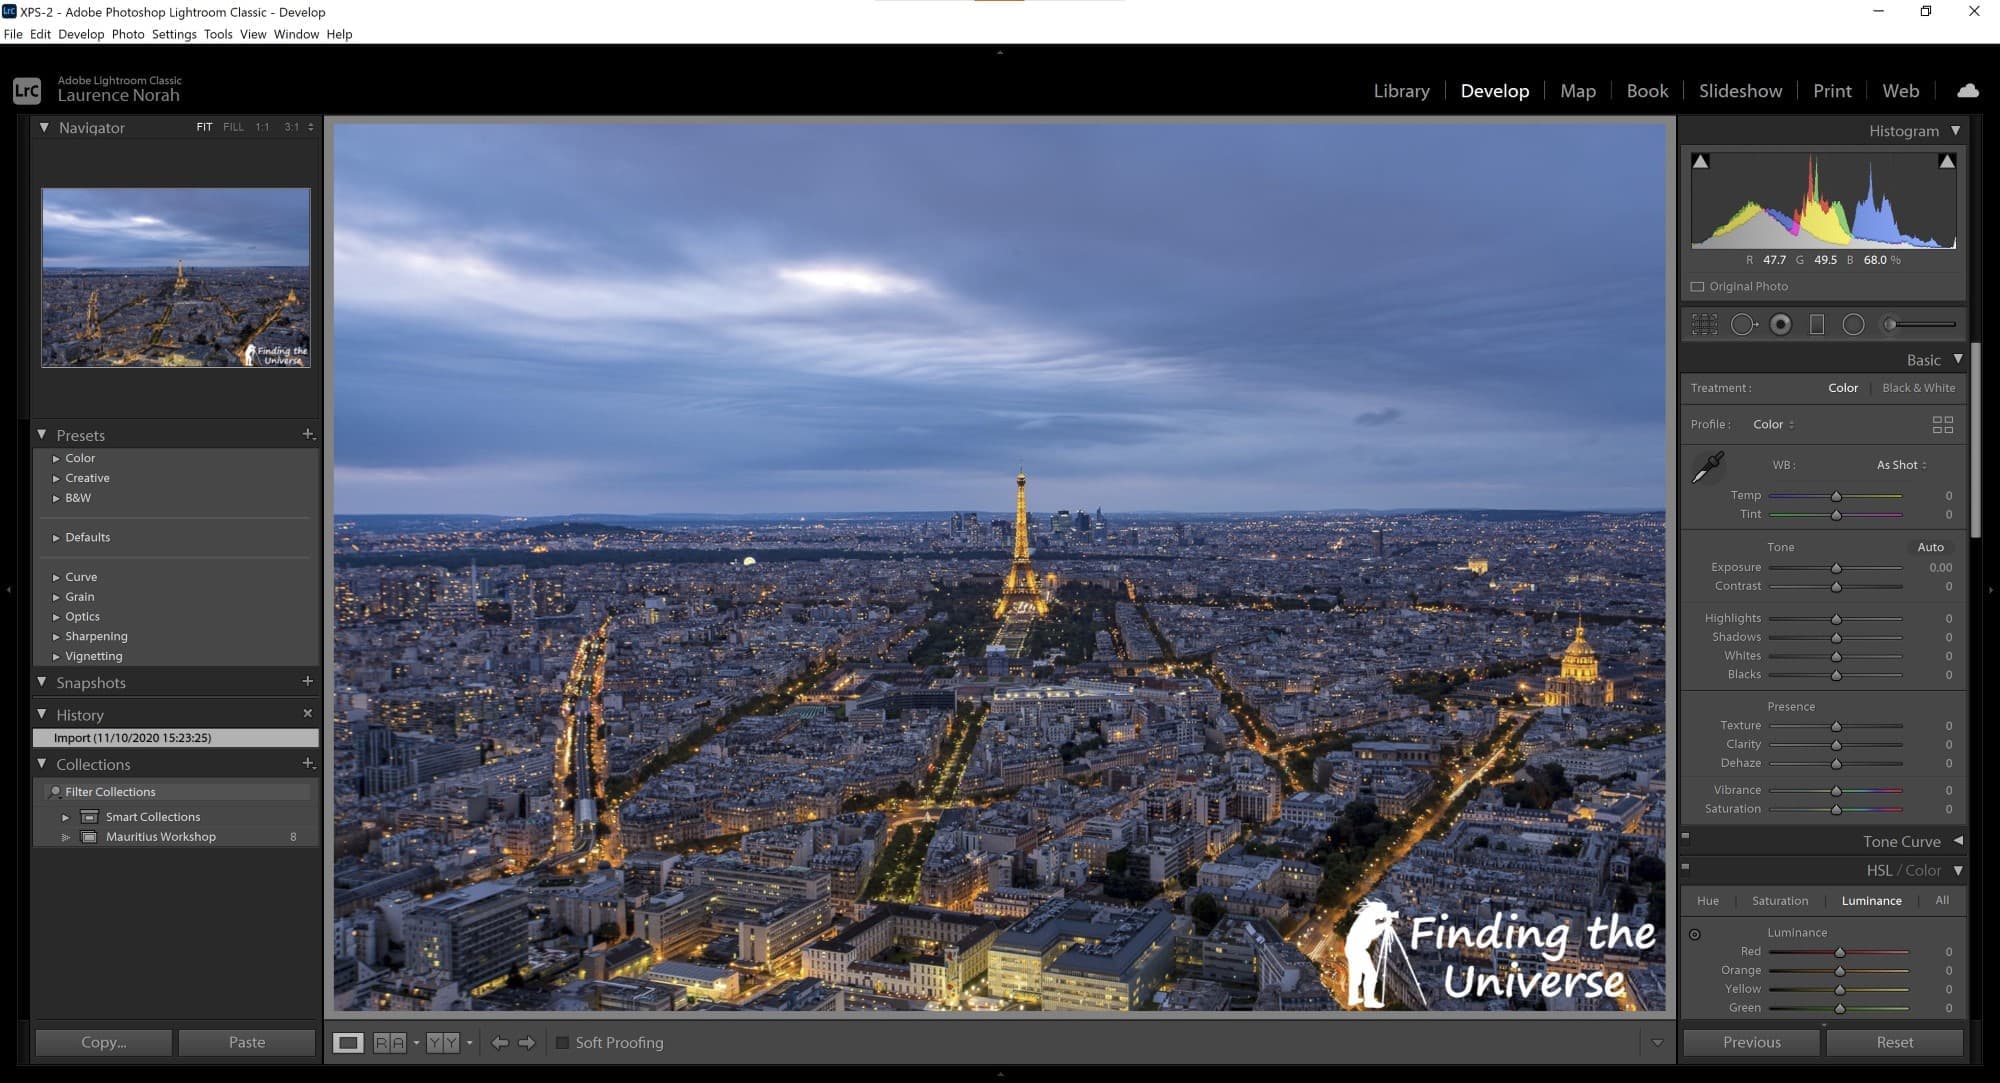The width and height of the screenshot is (2000, 1083).
Task: Select the Red Eye Correction tool
Action: click(x=1780, y=324)
